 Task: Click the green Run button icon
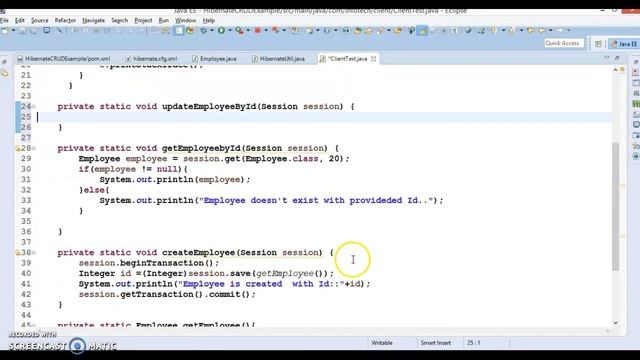(x=221, y=31)
